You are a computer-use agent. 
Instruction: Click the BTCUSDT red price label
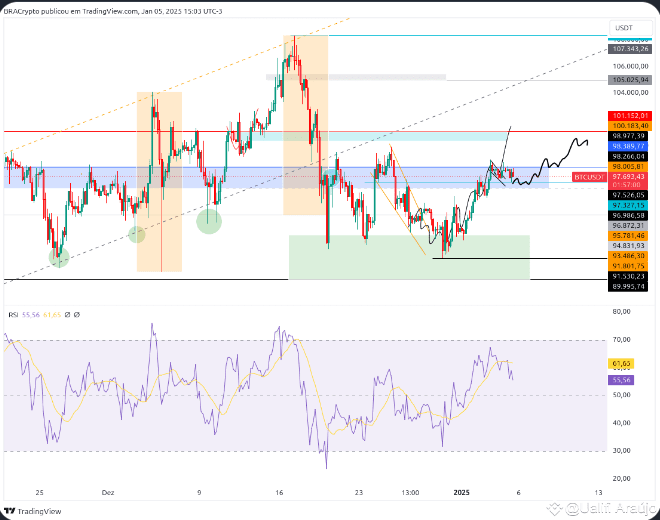(x=588, y=176)
